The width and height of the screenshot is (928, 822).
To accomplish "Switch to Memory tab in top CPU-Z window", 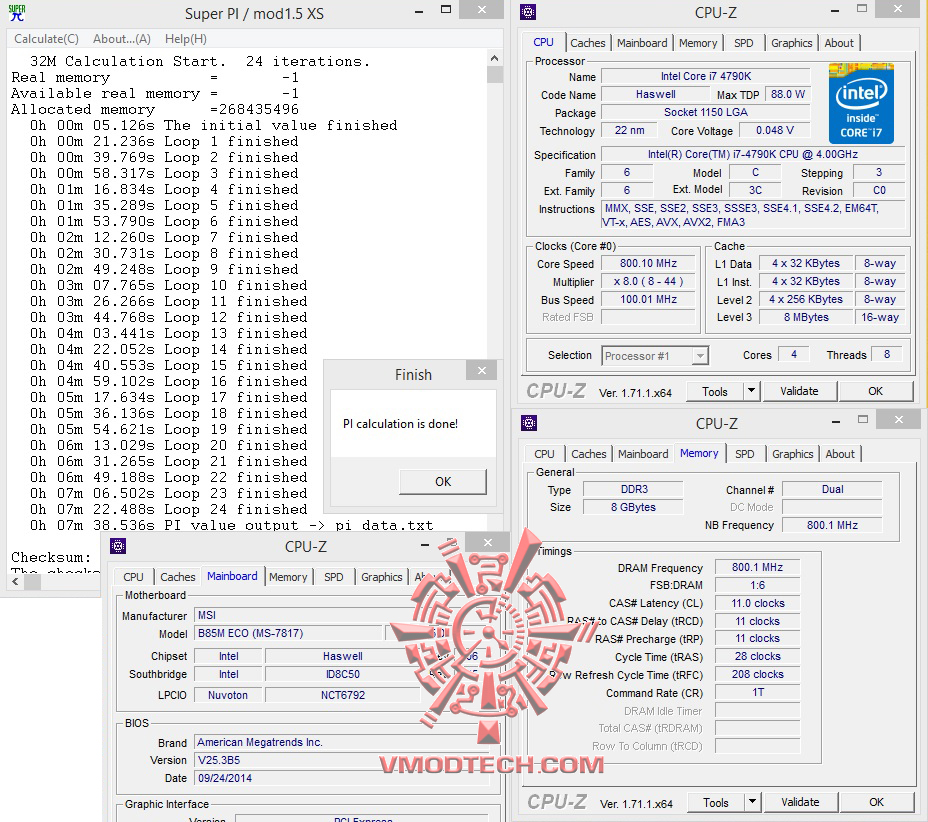I will [x=697, y=43].
